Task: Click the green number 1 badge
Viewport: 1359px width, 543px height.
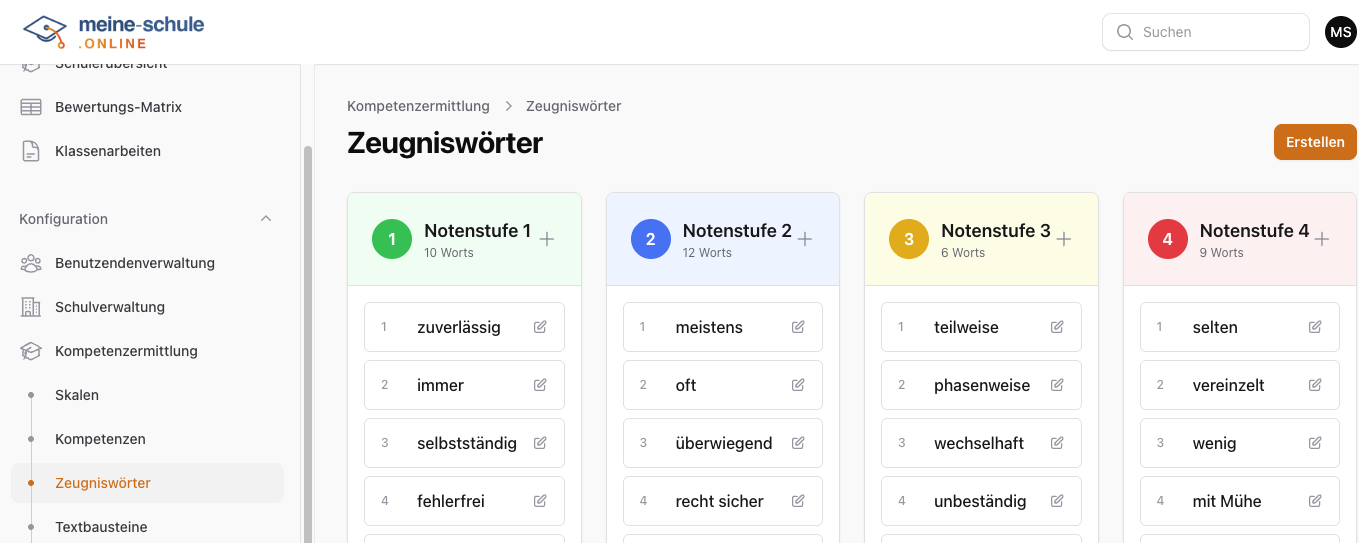Action: pos(392,239)
